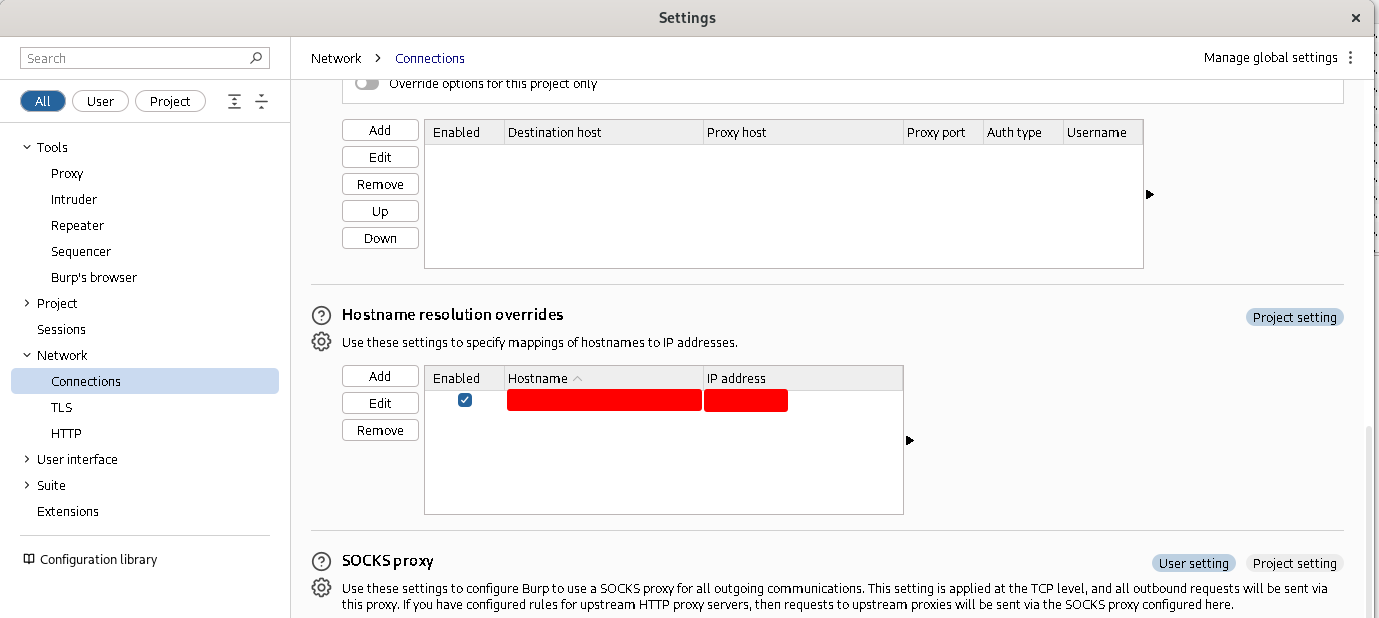Click Add button for hostname resolution overrides

pos(380,376)
